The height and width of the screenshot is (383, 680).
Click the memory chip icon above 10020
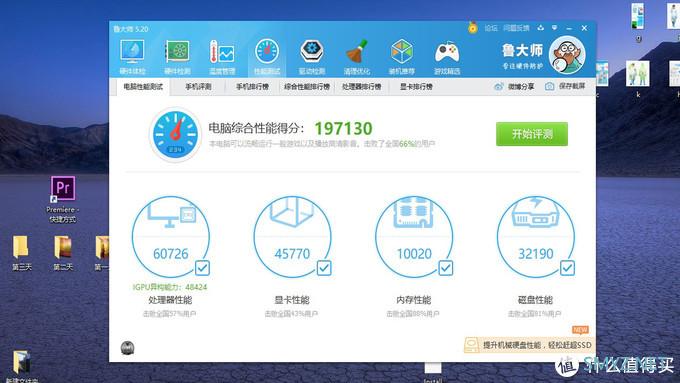tap(413, 213)
